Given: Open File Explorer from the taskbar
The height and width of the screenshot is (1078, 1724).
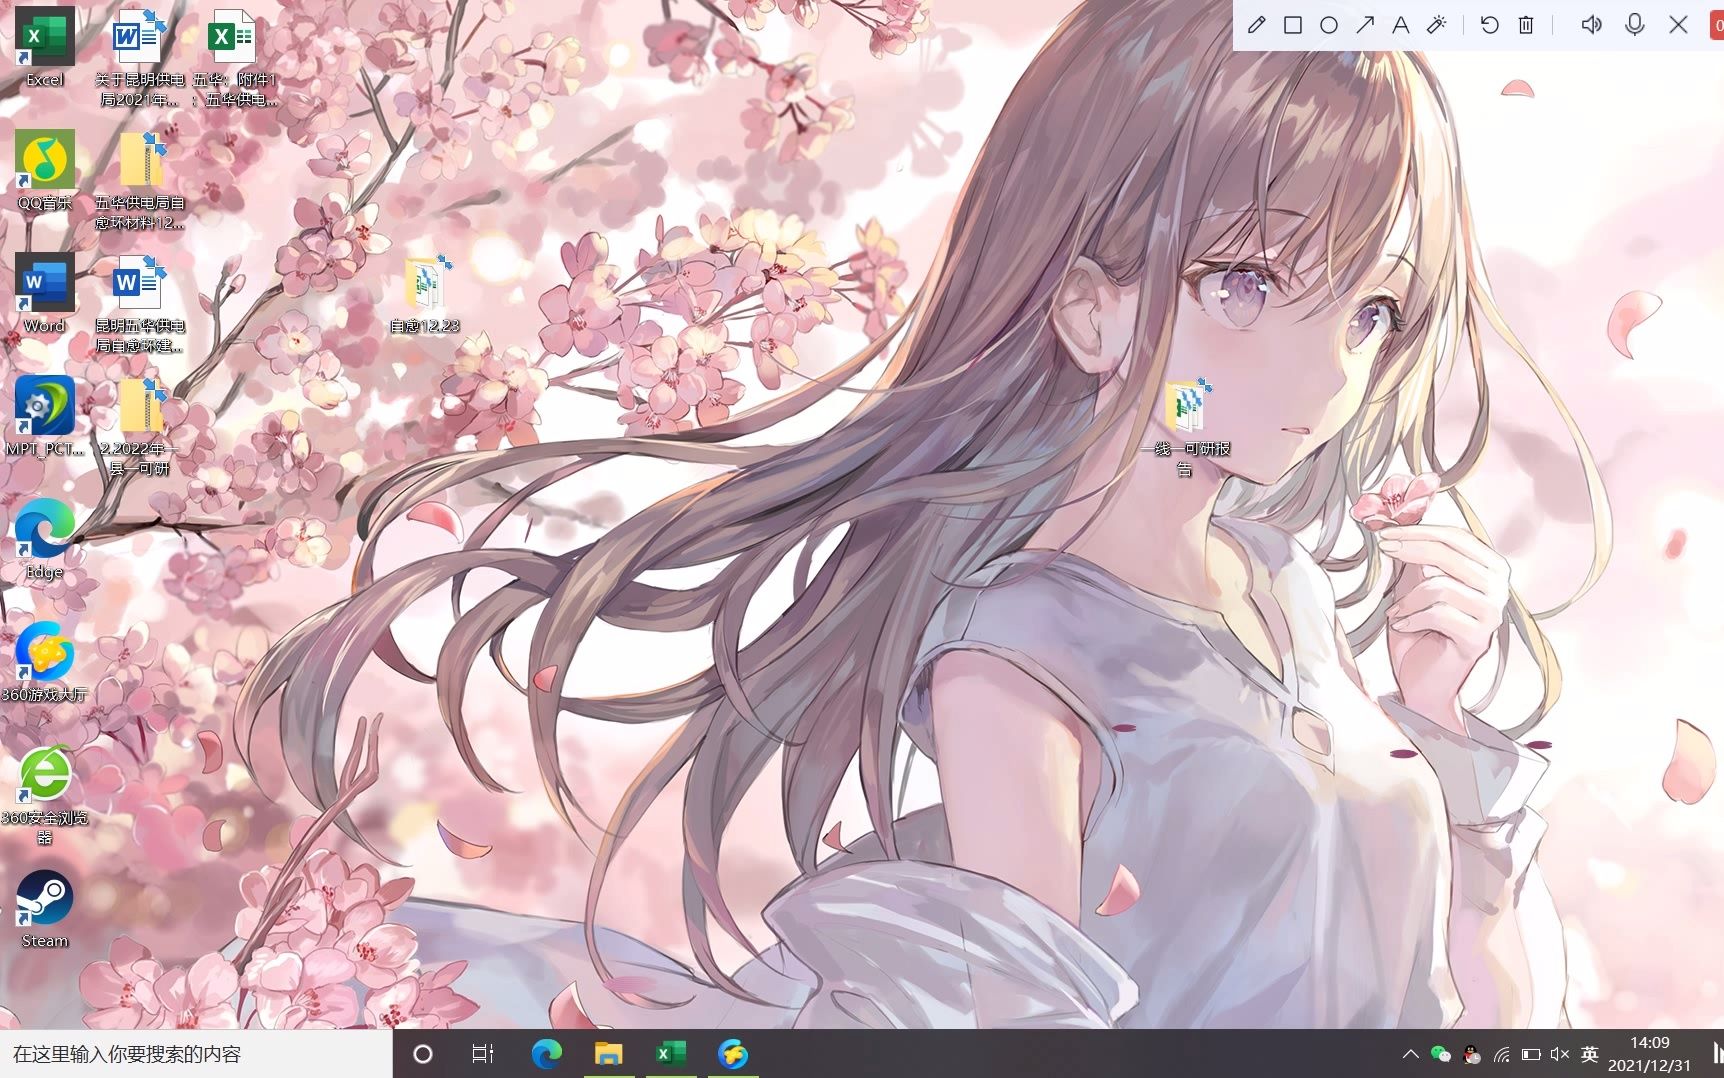Looking at the screenshot, I should [608, 1054].
